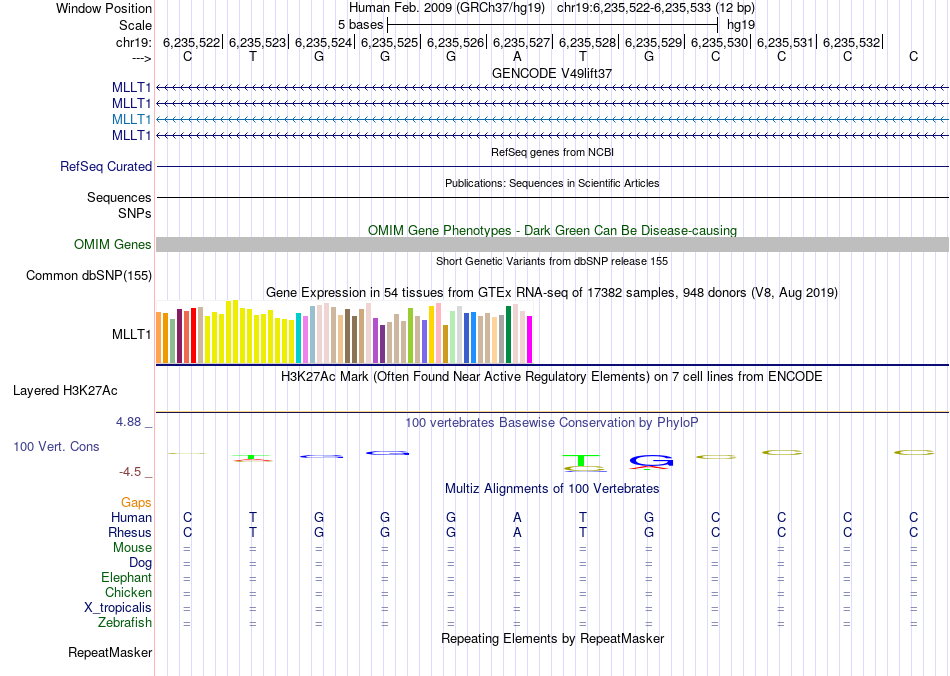
Task: Click the orange Gaps label
Action: pos(136,503)
